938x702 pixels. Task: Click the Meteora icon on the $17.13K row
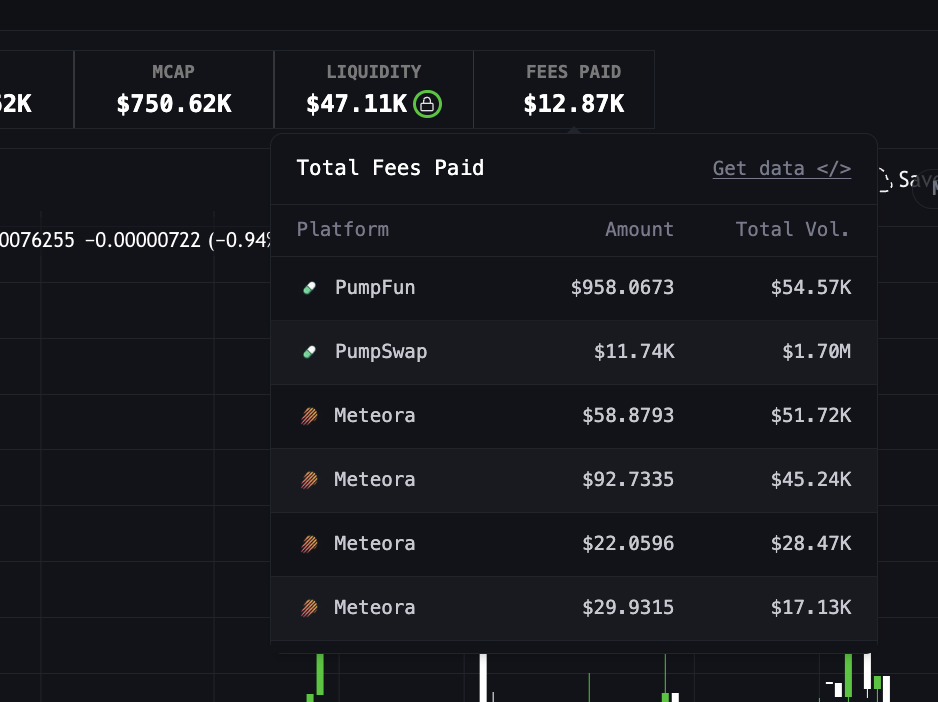pyautogui.click(x=309, y=607)
